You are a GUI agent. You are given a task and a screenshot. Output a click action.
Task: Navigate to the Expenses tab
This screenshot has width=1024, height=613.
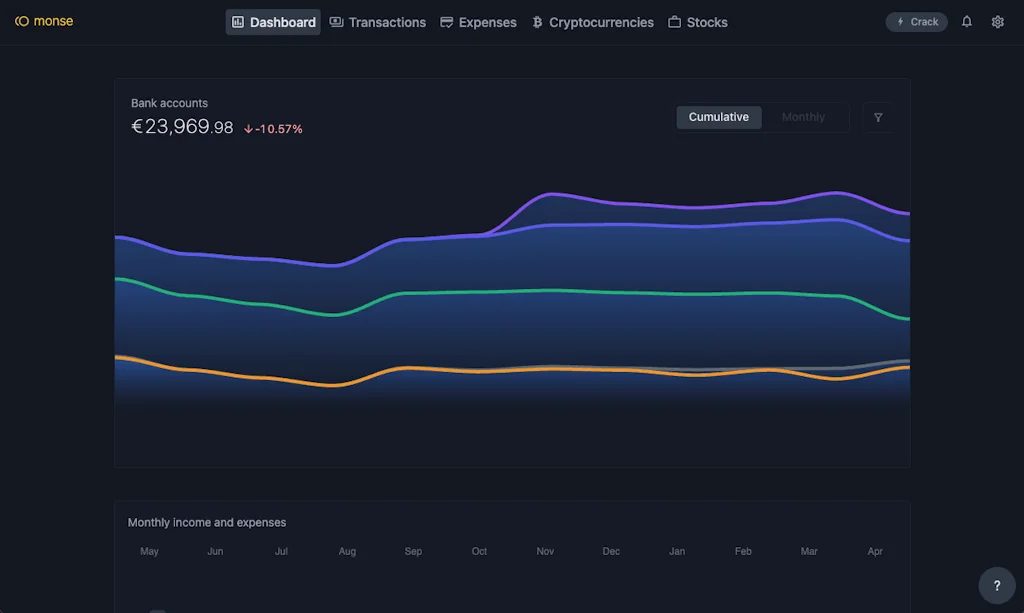(478, 22)
